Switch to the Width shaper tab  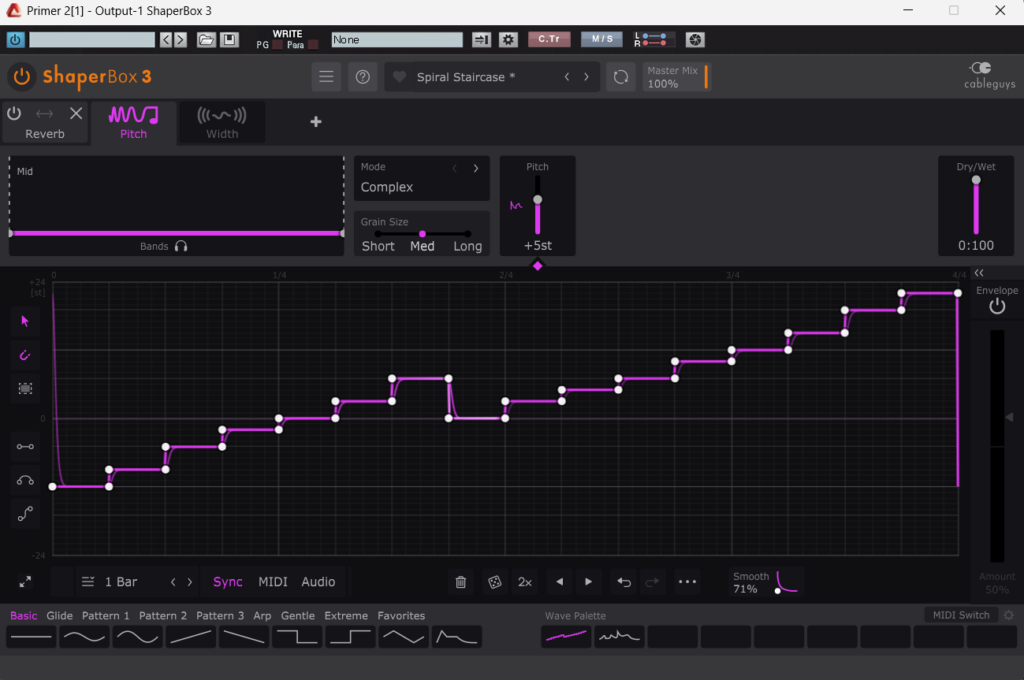[x=222, y=122]
